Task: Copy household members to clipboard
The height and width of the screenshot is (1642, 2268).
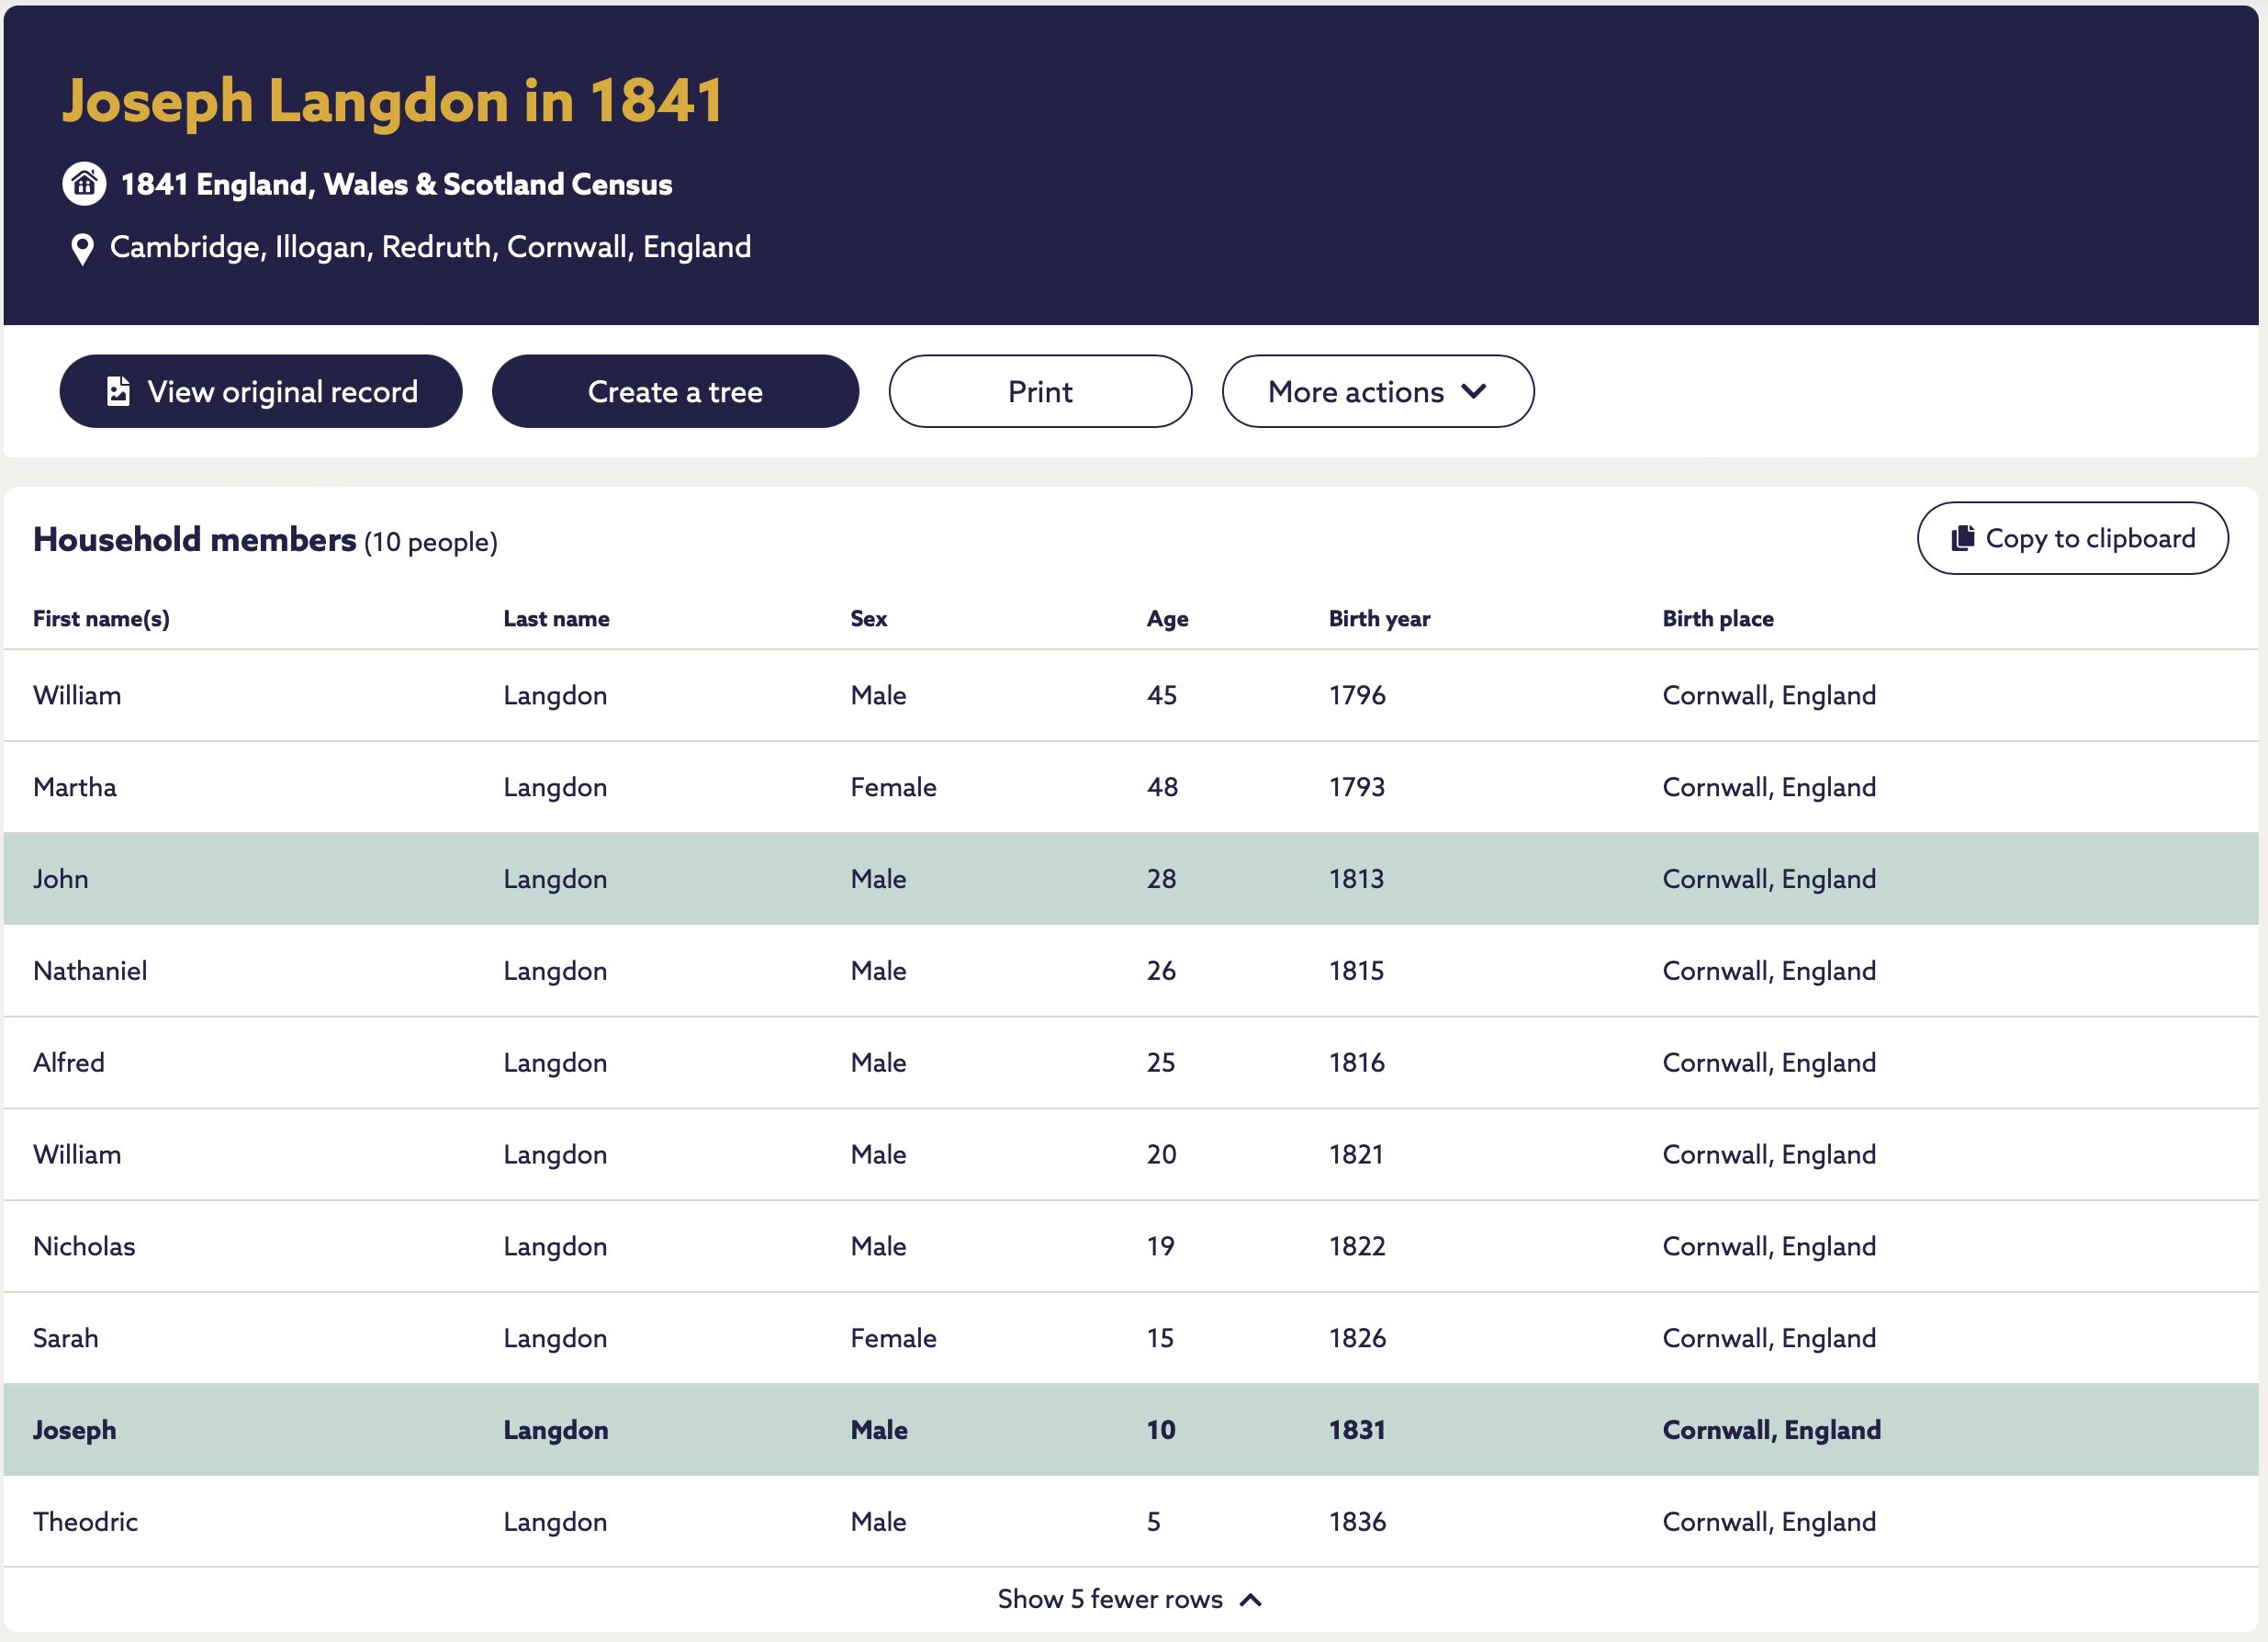Action: click(2072, 538)
